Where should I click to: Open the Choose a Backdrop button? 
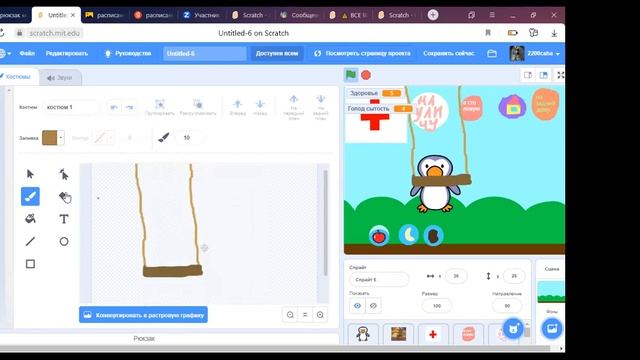tap(552, 329)
